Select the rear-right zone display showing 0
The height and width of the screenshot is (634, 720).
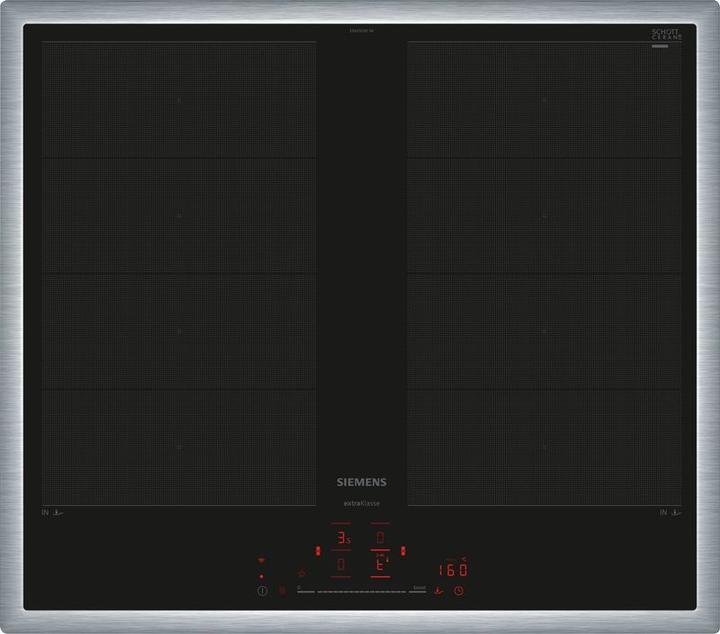tap(380, 538)
